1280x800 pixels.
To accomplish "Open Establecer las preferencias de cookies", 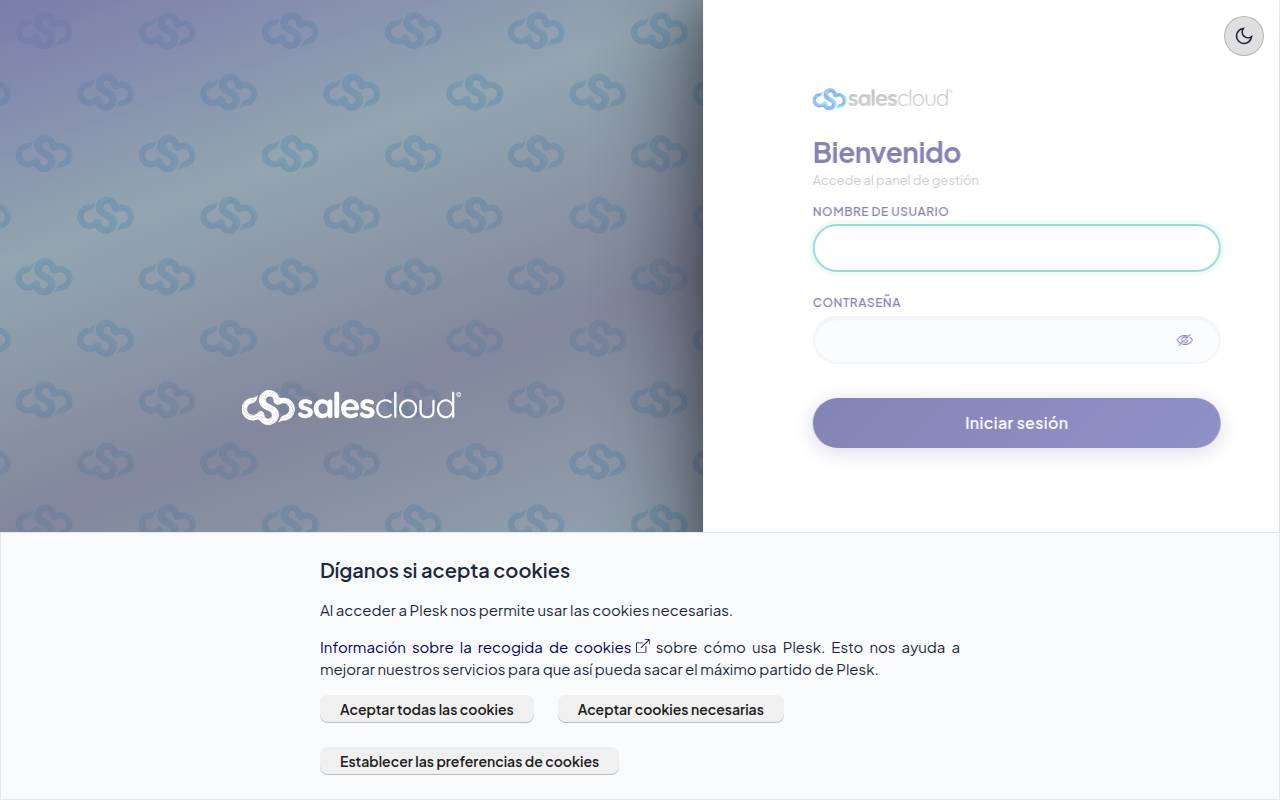I will click(x=469, y=761).
